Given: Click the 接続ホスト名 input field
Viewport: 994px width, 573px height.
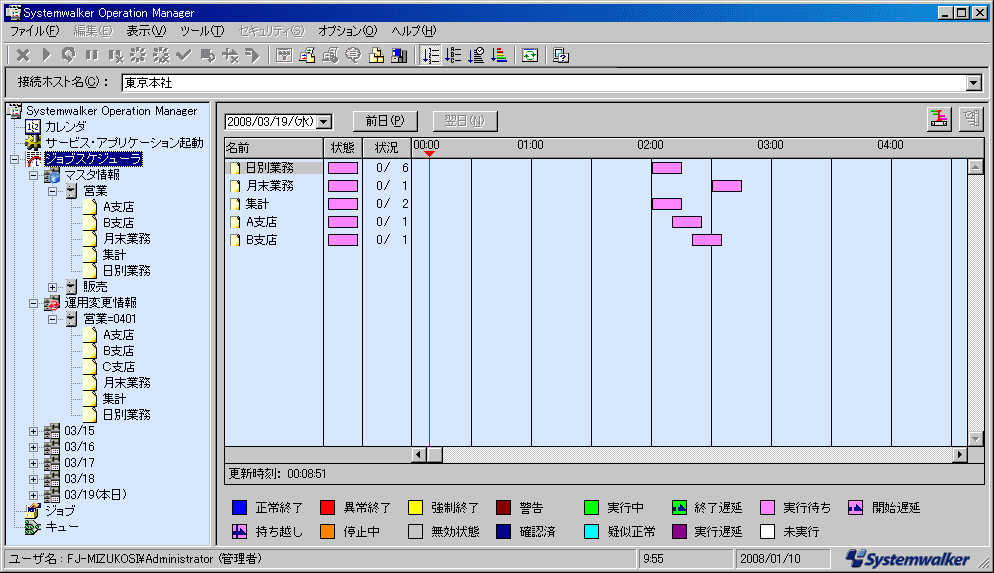Looking at the screenshot, I should pyautogui.click(x=544, y=82).
